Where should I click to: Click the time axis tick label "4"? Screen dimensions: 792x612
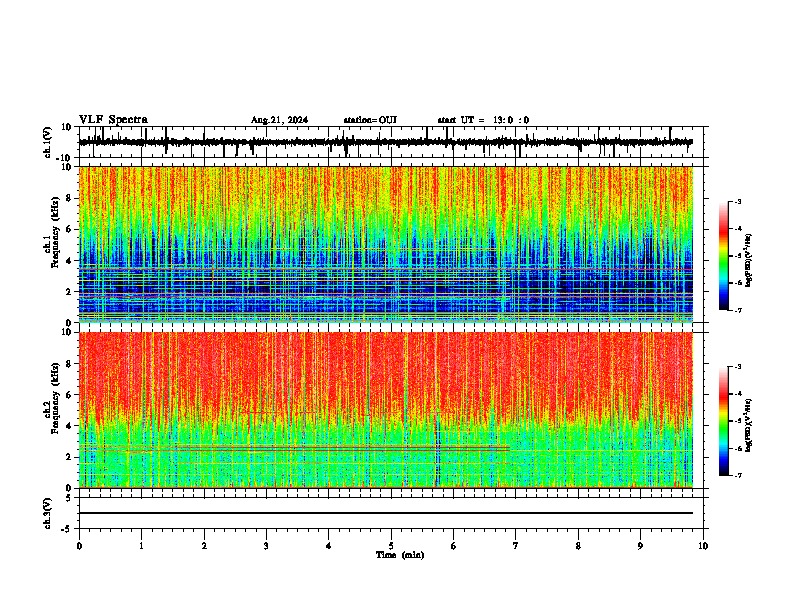point(329,546)
